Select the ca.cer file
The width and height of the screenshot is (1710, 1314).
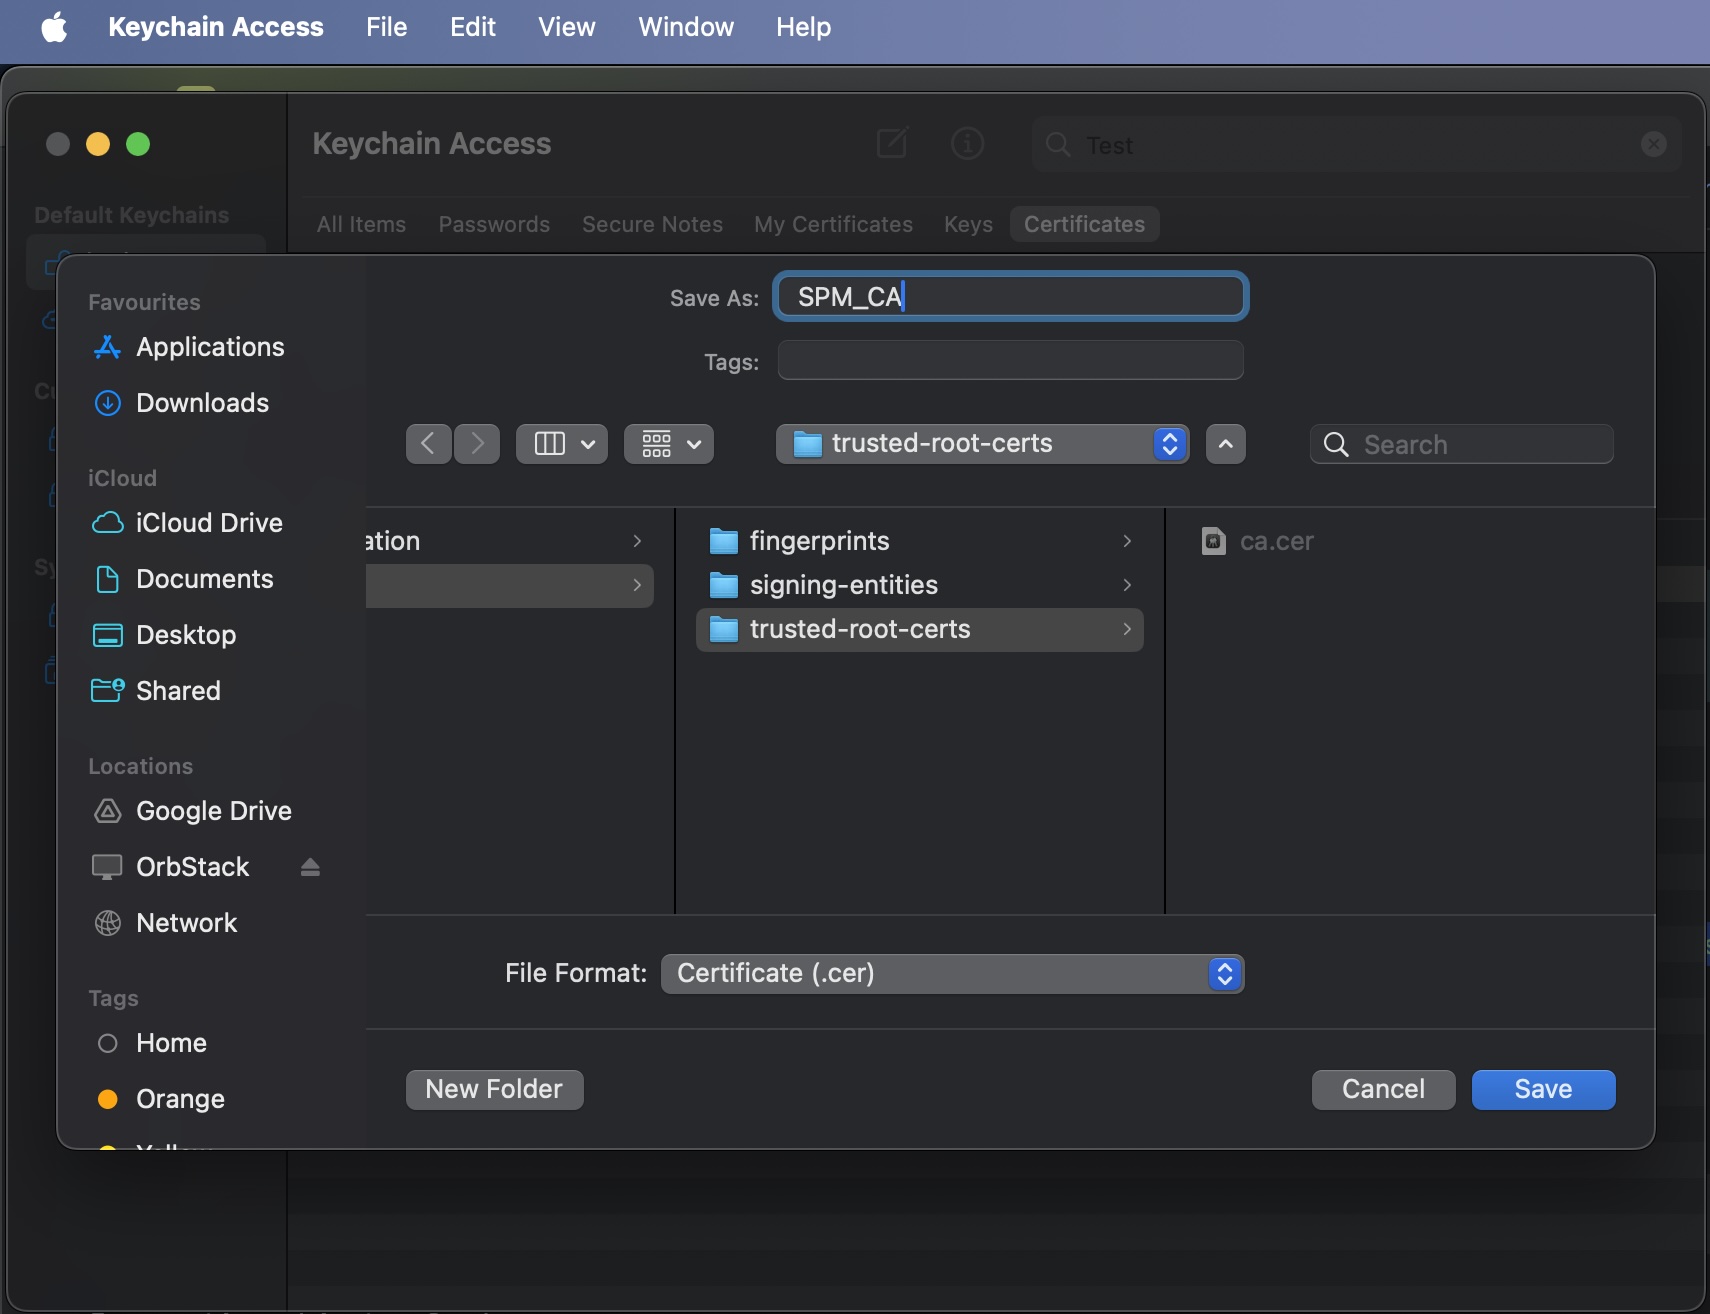(1257, 541)
